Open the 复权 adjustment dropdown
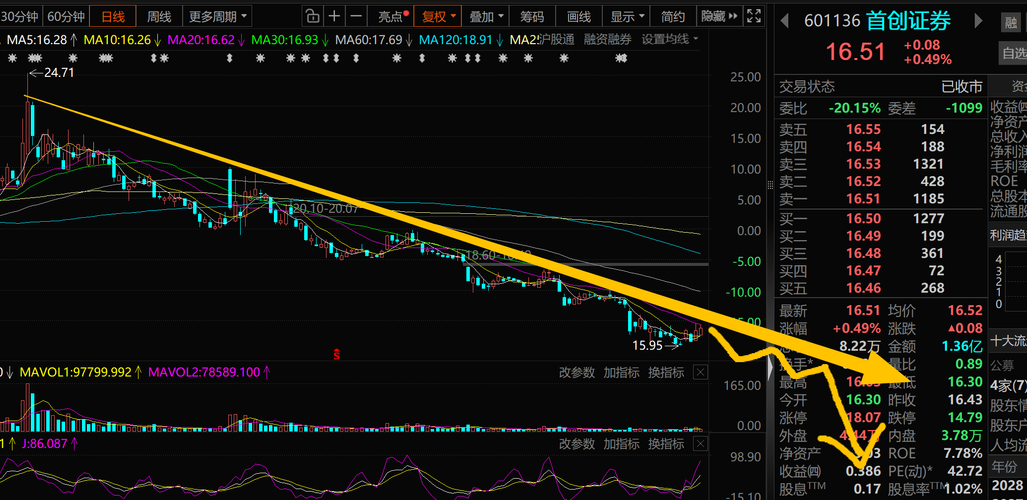 [438, 16]
